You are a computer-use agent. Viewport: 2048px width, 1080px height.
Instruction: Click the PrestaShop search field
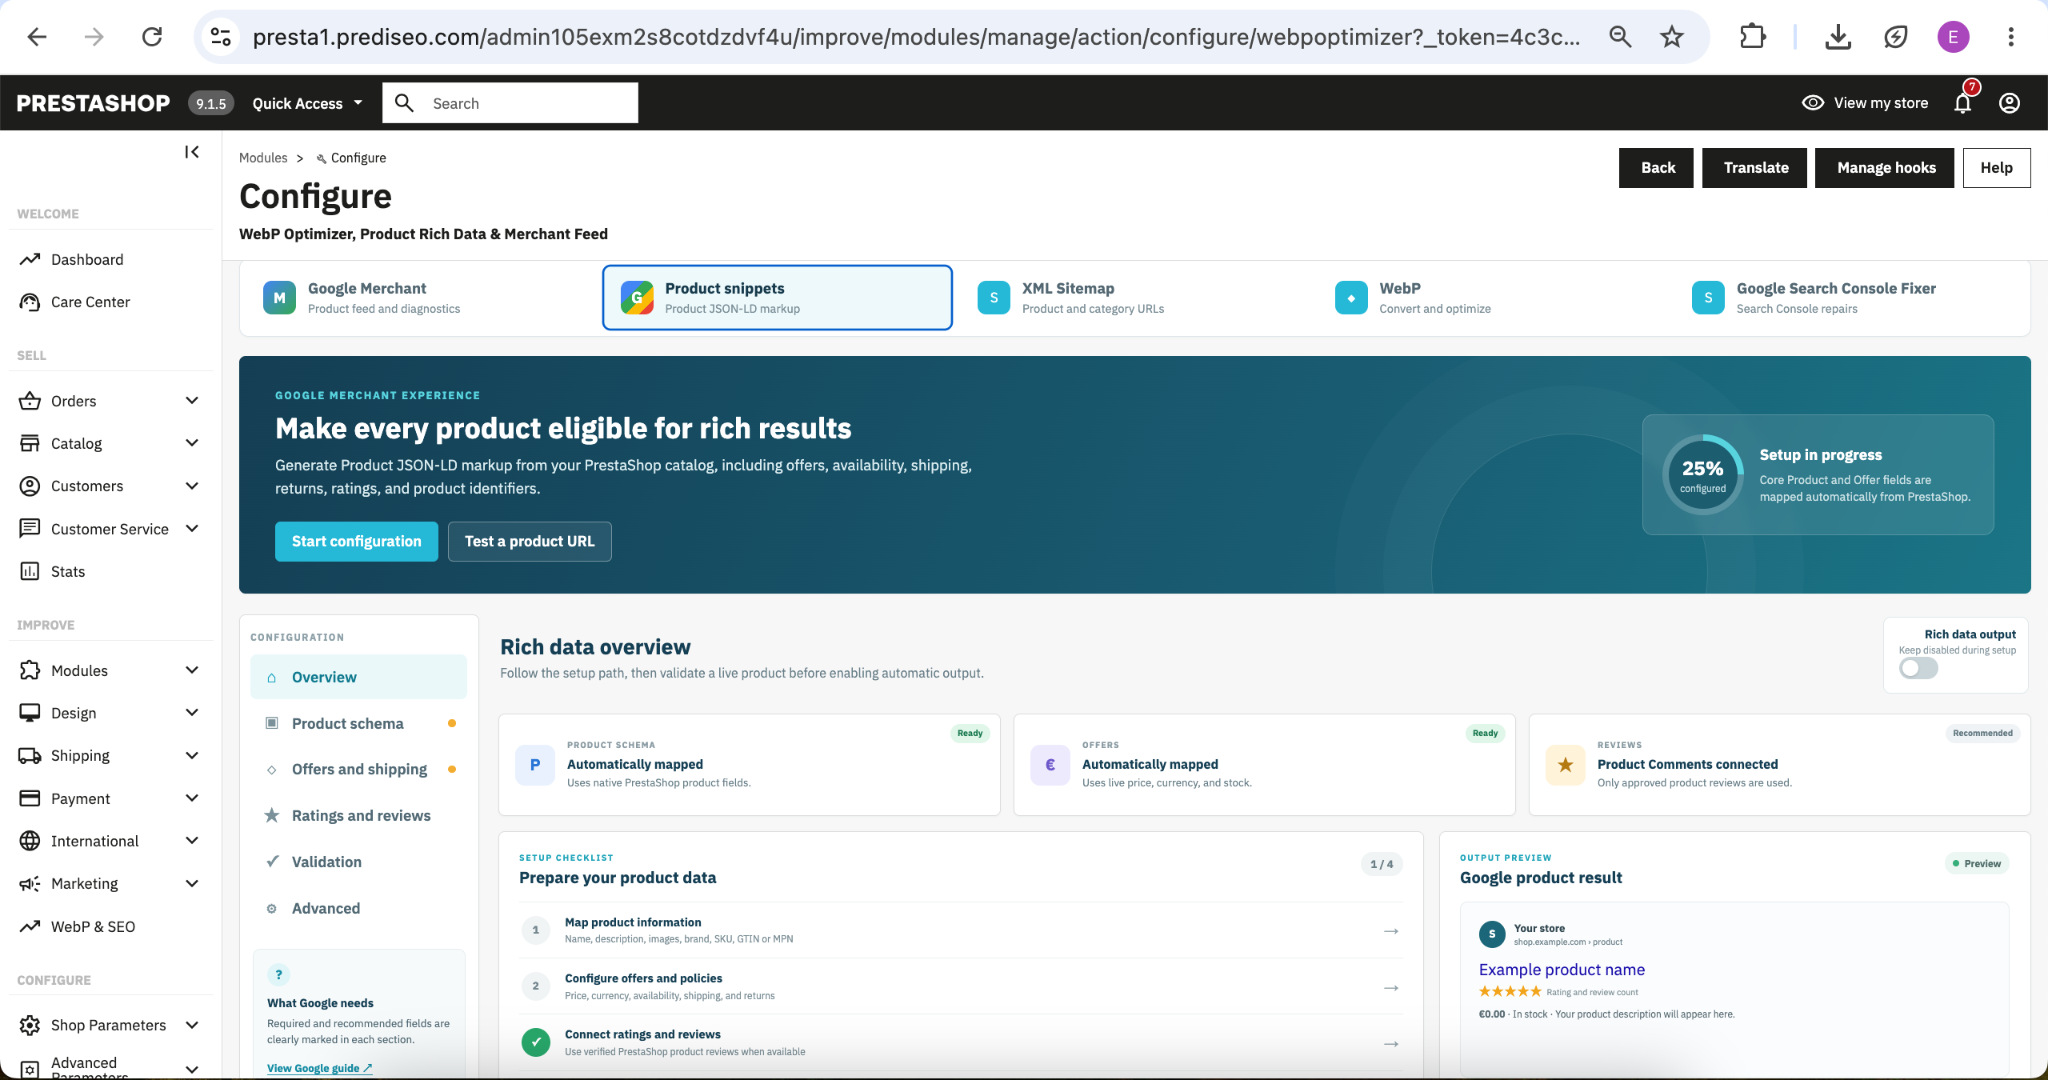(510, 103)
